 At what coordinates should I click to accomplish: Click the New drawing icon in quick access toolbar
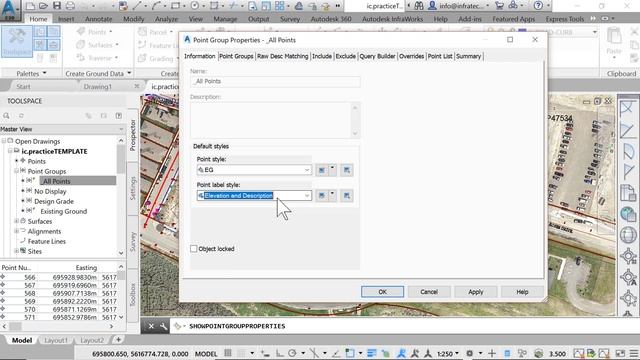[30, 6]
